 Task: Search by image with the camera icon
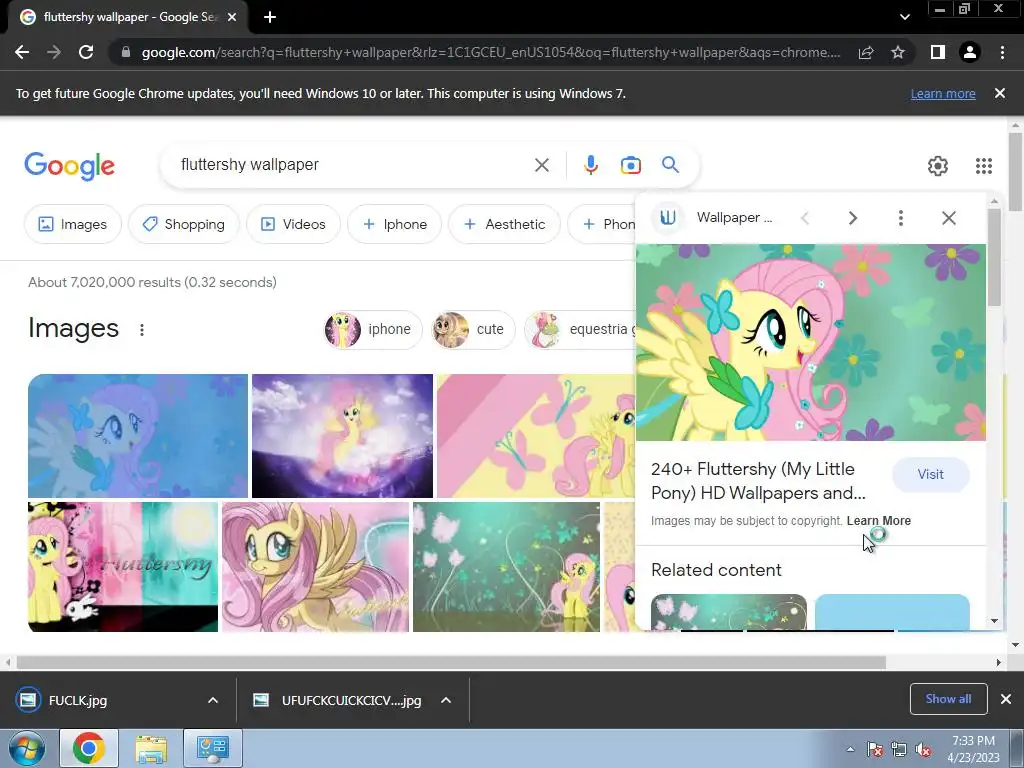[630, 165]
